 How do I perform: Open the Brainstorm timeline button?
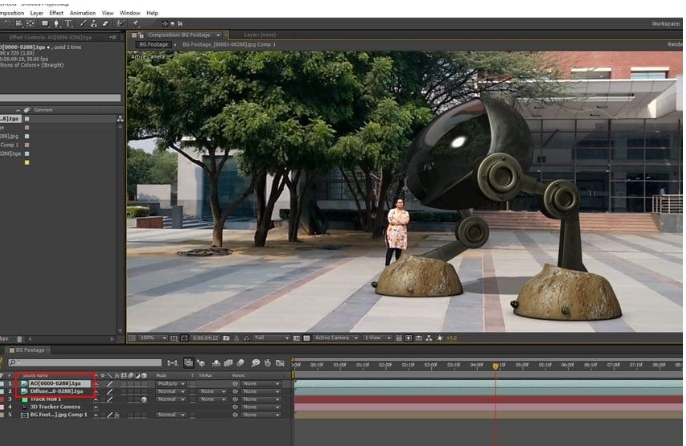256,363
